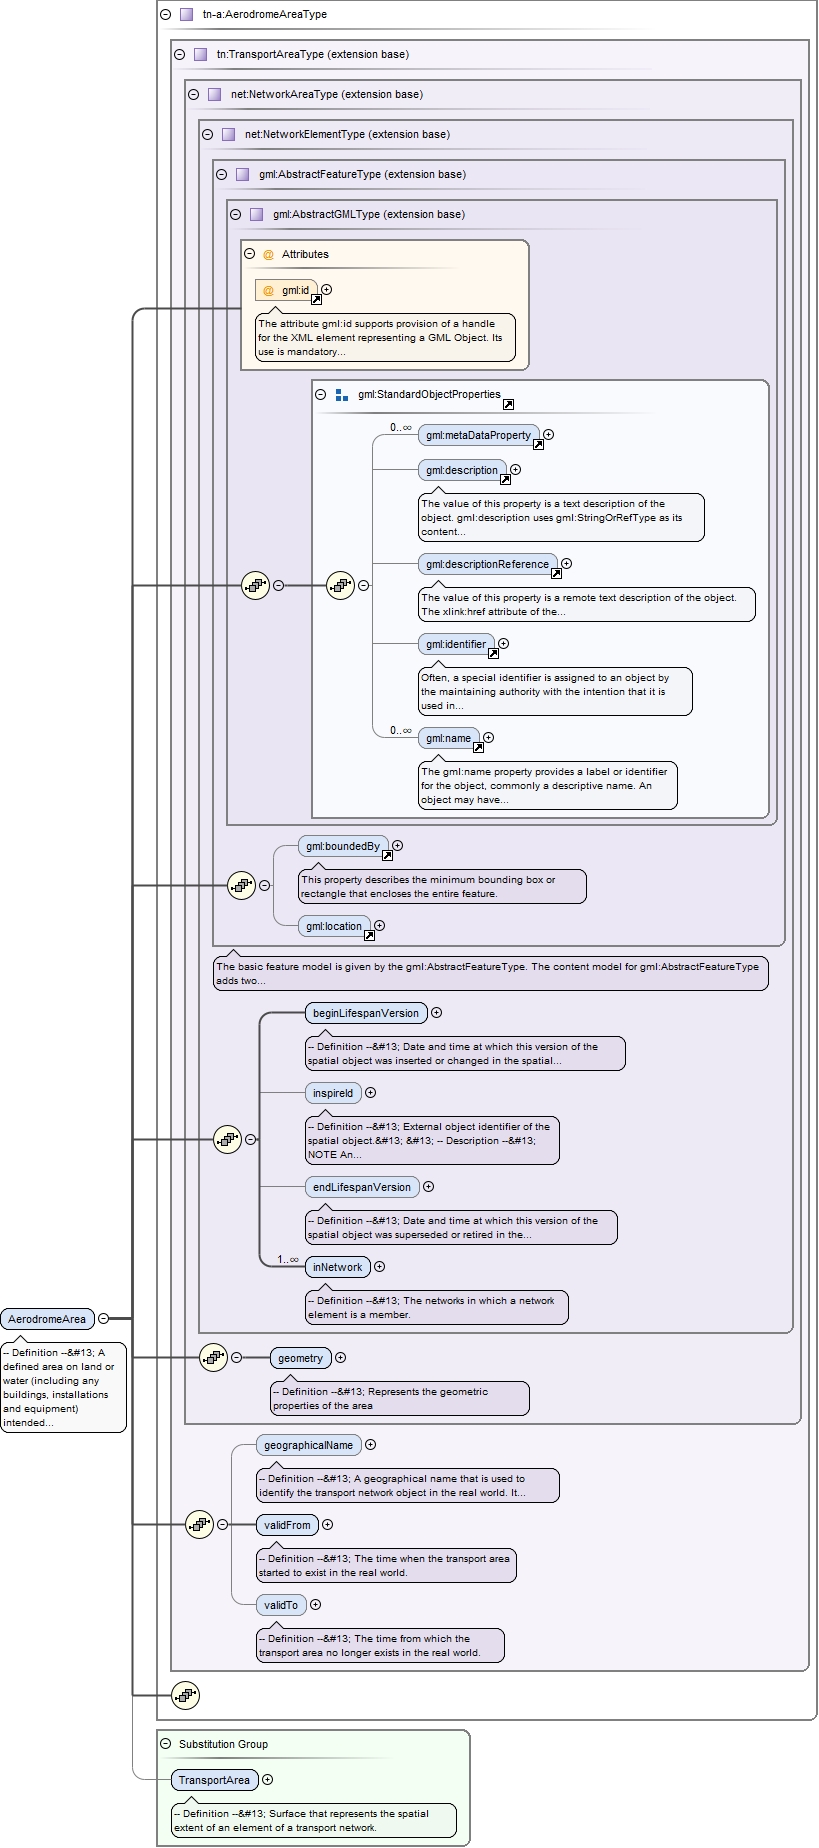The width and height of the screenshot is (819, 1848).
Task: Select the gml:boundedBy element node
Action: tap(343, 846)
